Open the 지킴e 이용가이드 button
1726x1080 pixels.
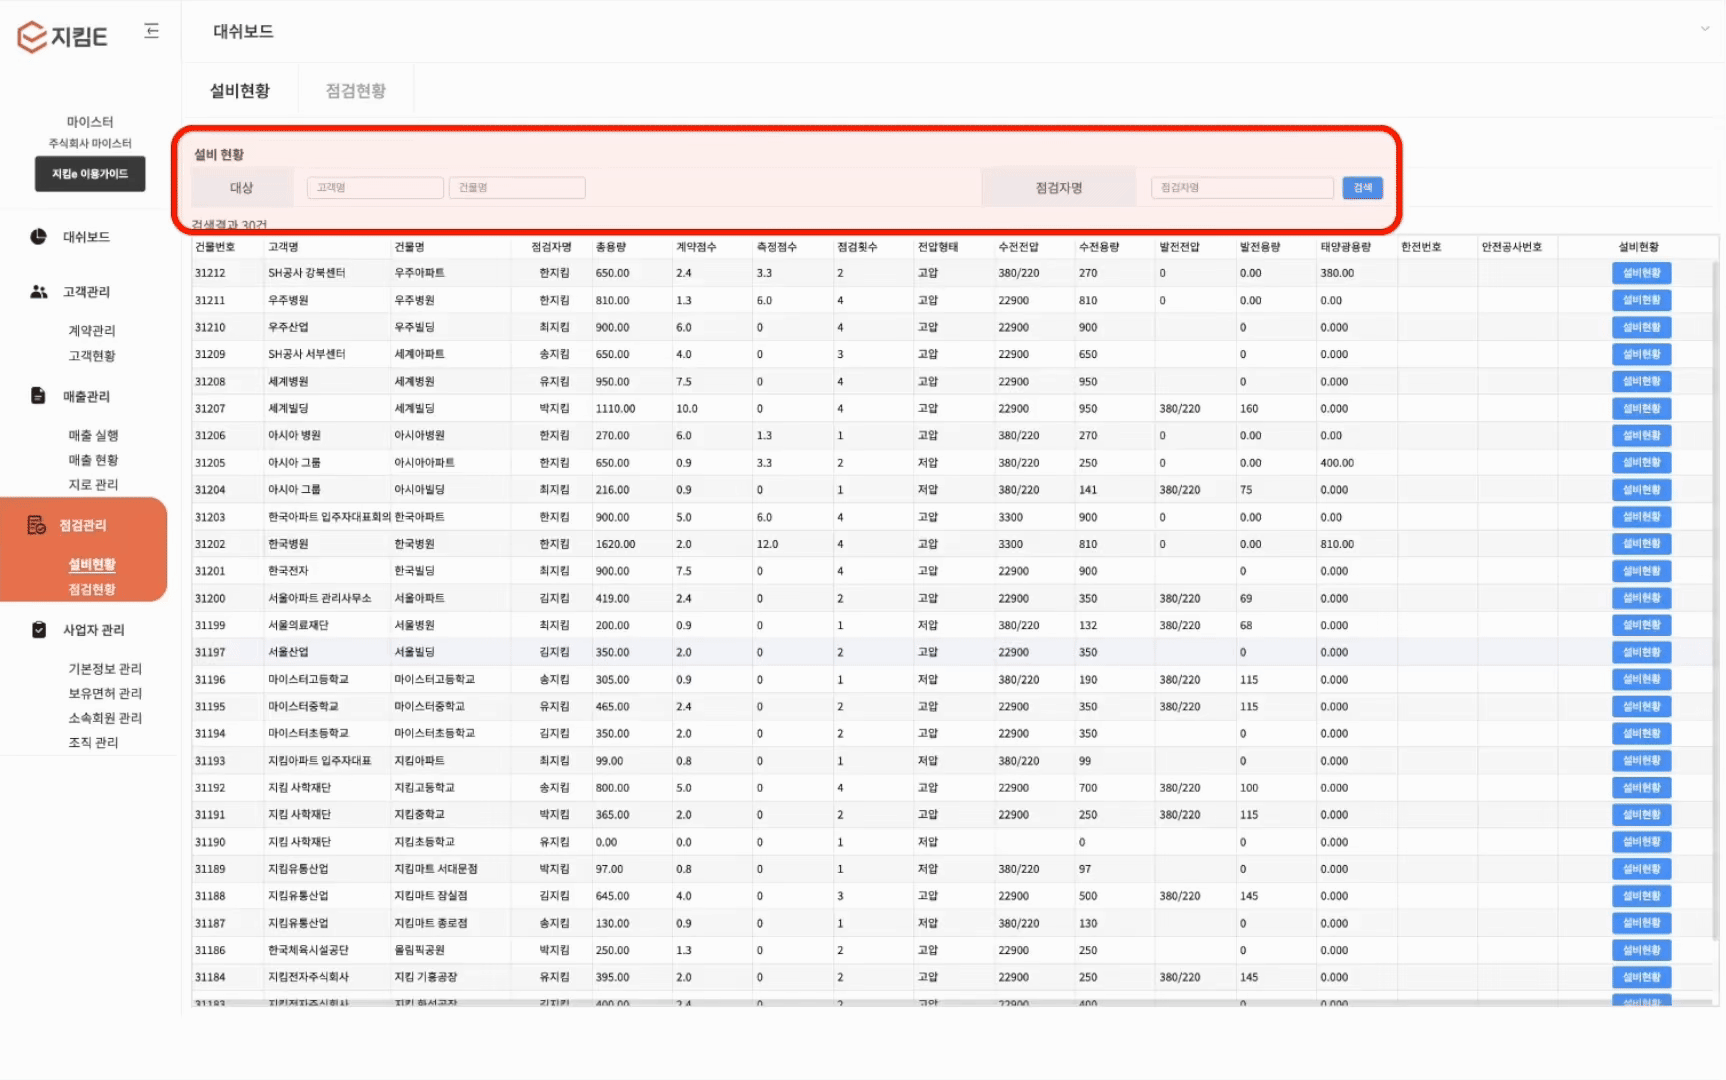[90, 174]
